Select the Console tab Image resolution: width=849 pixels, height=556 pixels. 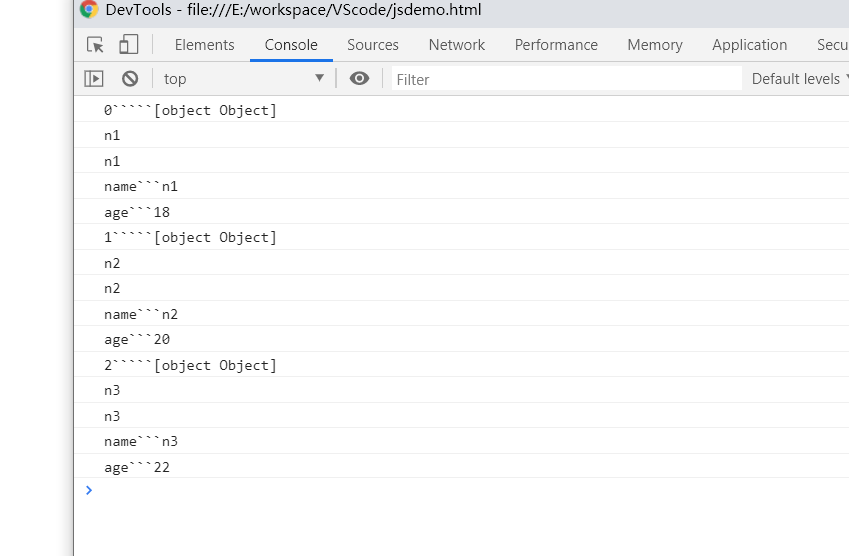(291, 45)
